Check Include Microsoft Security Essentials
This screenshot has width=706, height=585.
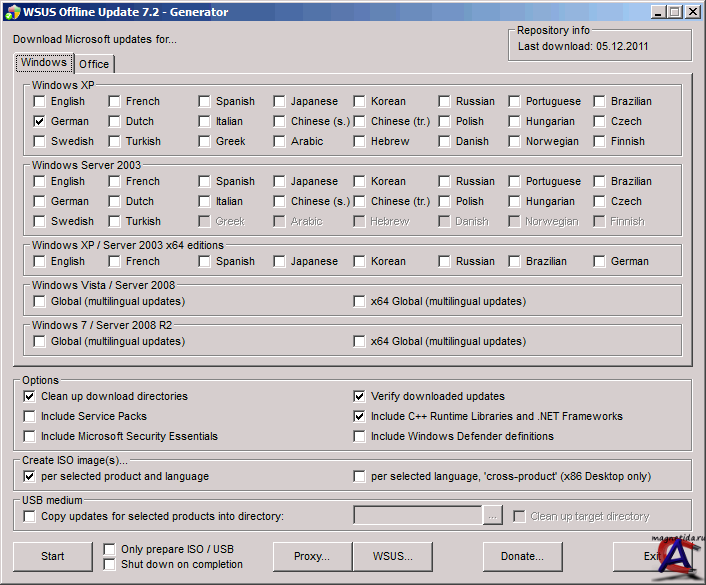(x=30, y=436)
